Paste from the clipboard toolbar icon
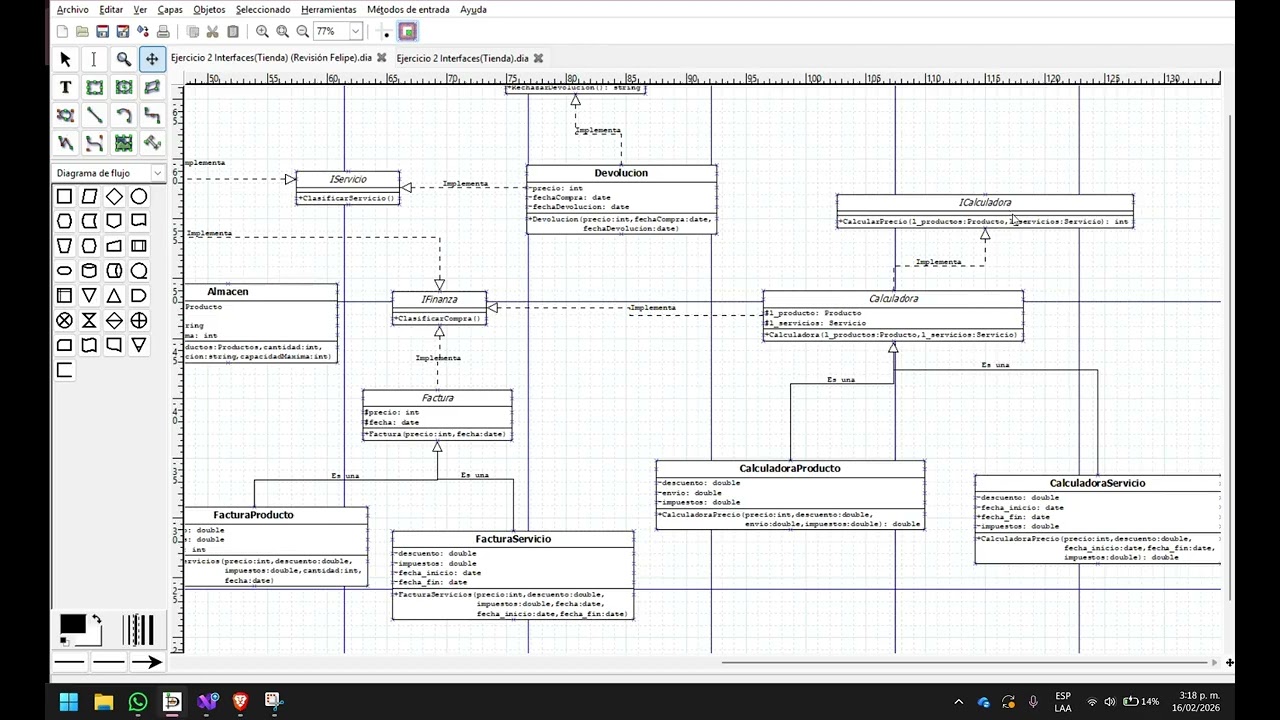 click(233, 32)
